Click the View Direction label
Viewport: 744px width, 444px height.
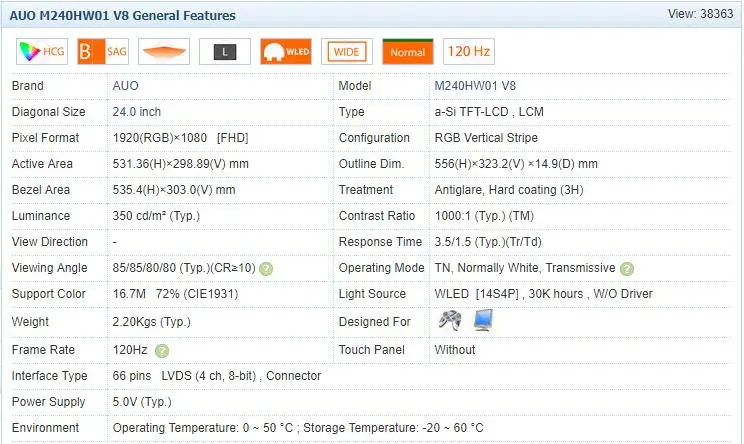[x=50, y=242]
